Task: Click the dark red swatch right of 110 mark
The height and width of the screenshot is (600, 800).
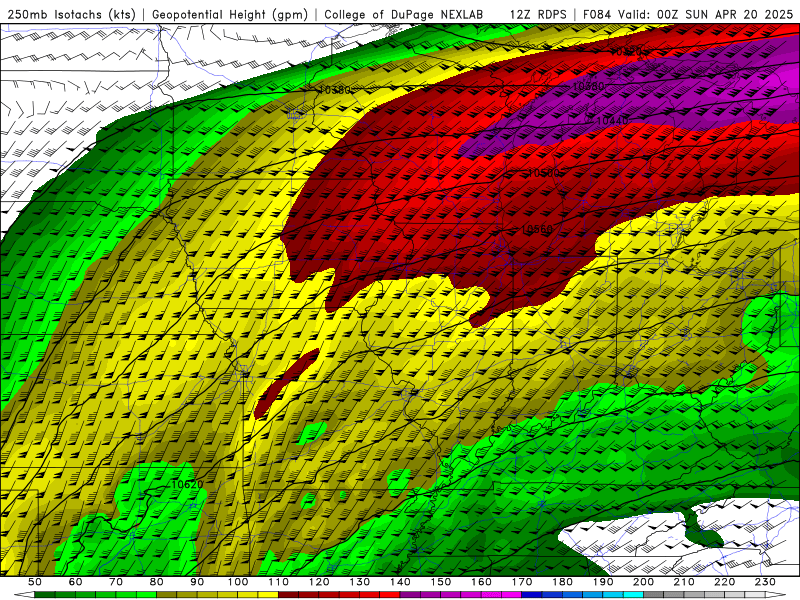Action: click(288, 595)
